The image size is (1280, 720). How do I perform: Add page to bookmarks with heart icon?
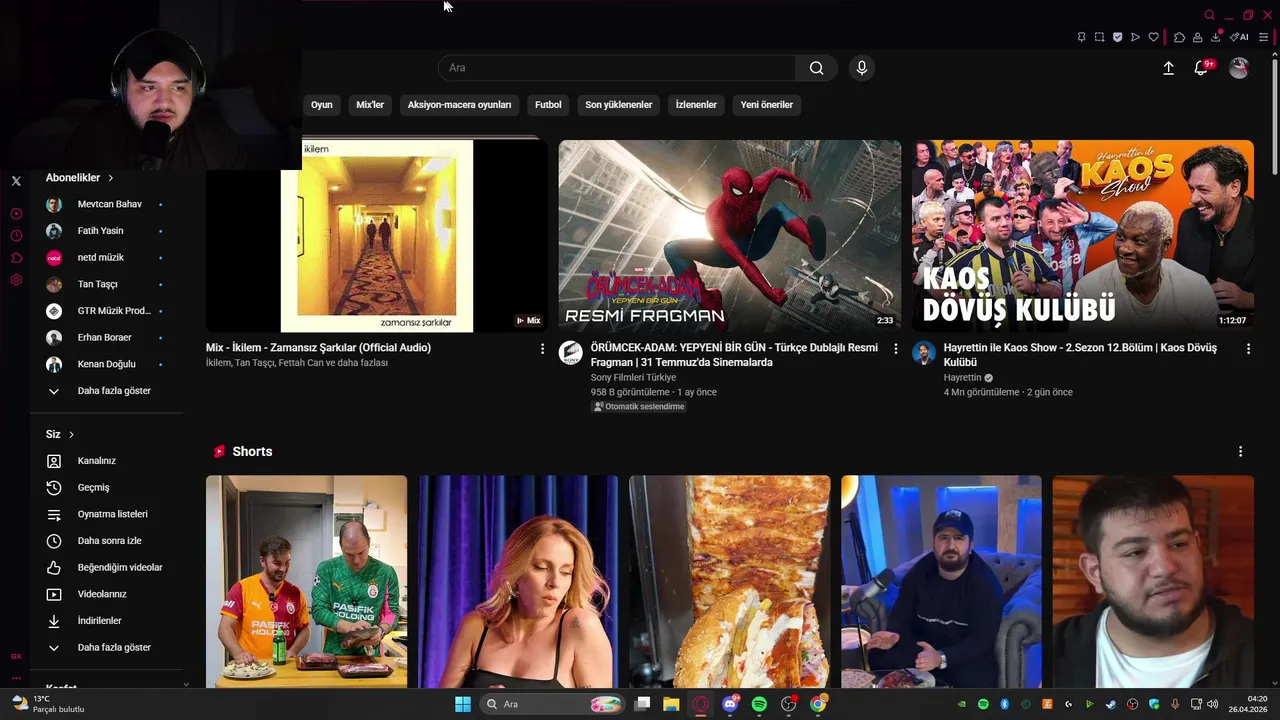[x=1153, y=37]
